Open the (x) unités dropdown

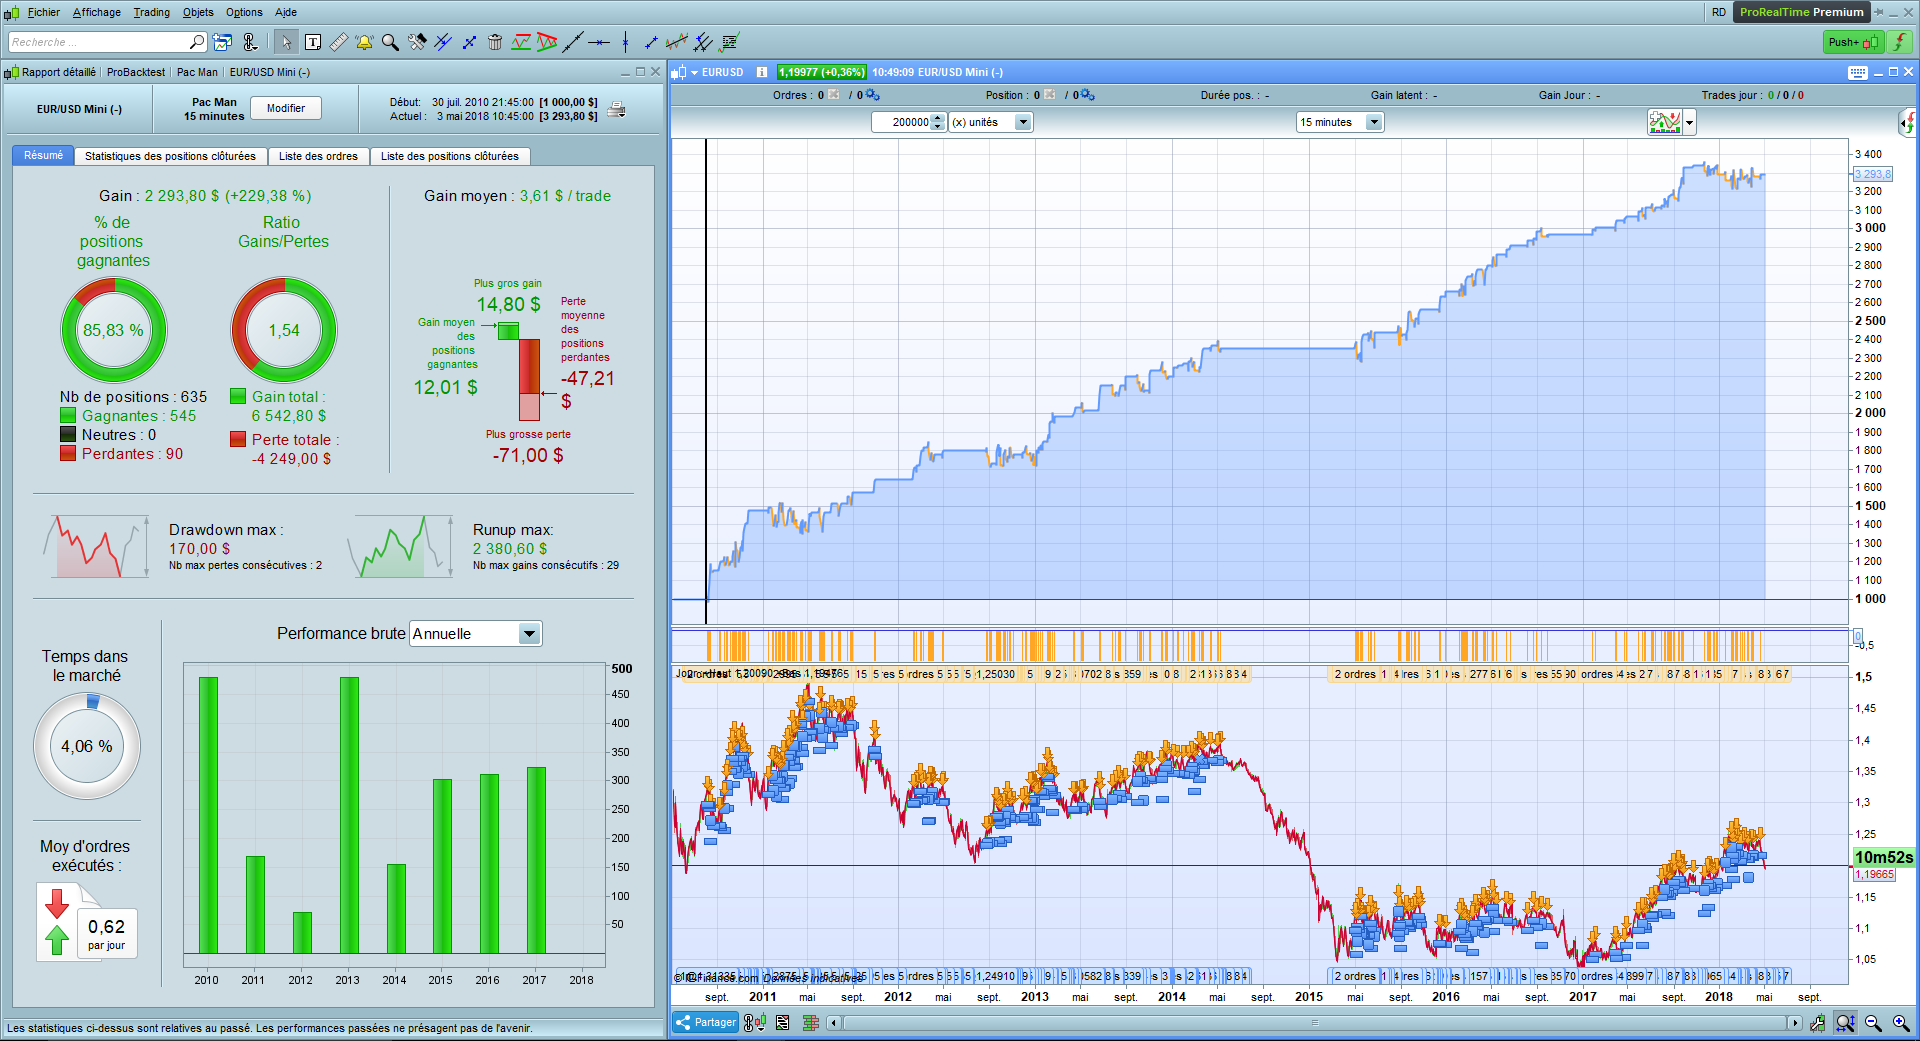click(990, 122)
